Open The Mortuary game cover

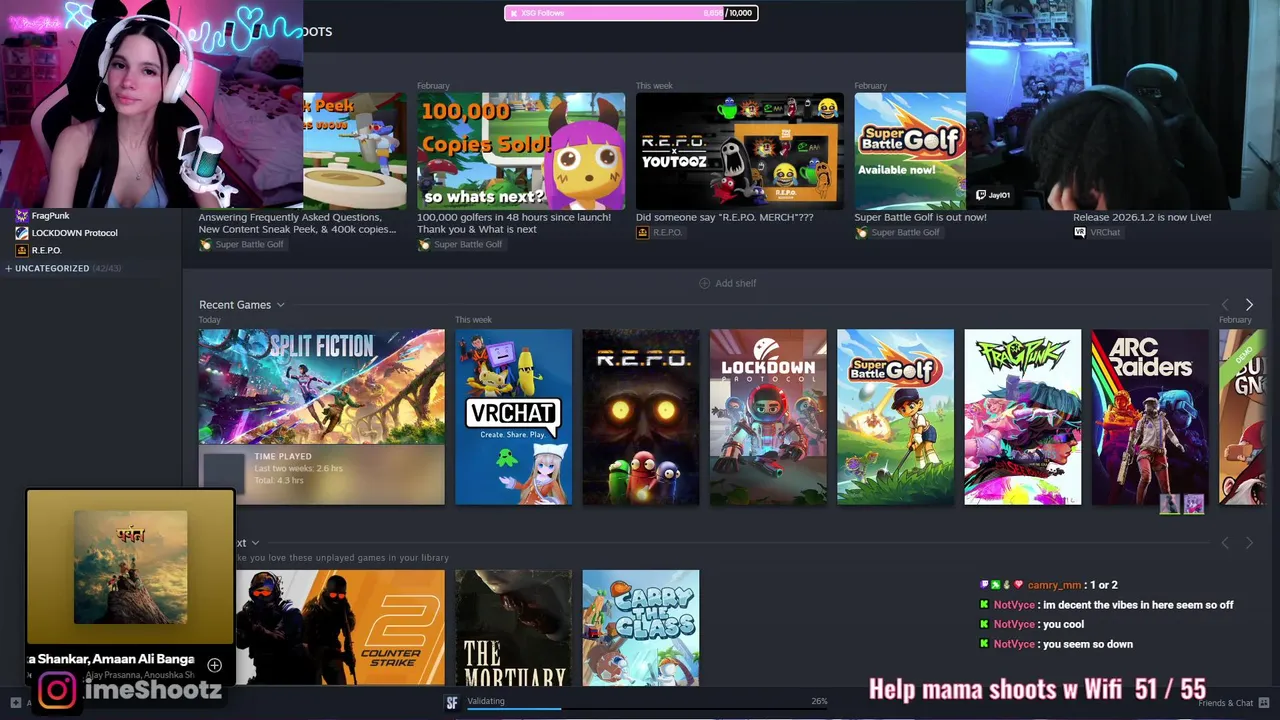point(513,628)
